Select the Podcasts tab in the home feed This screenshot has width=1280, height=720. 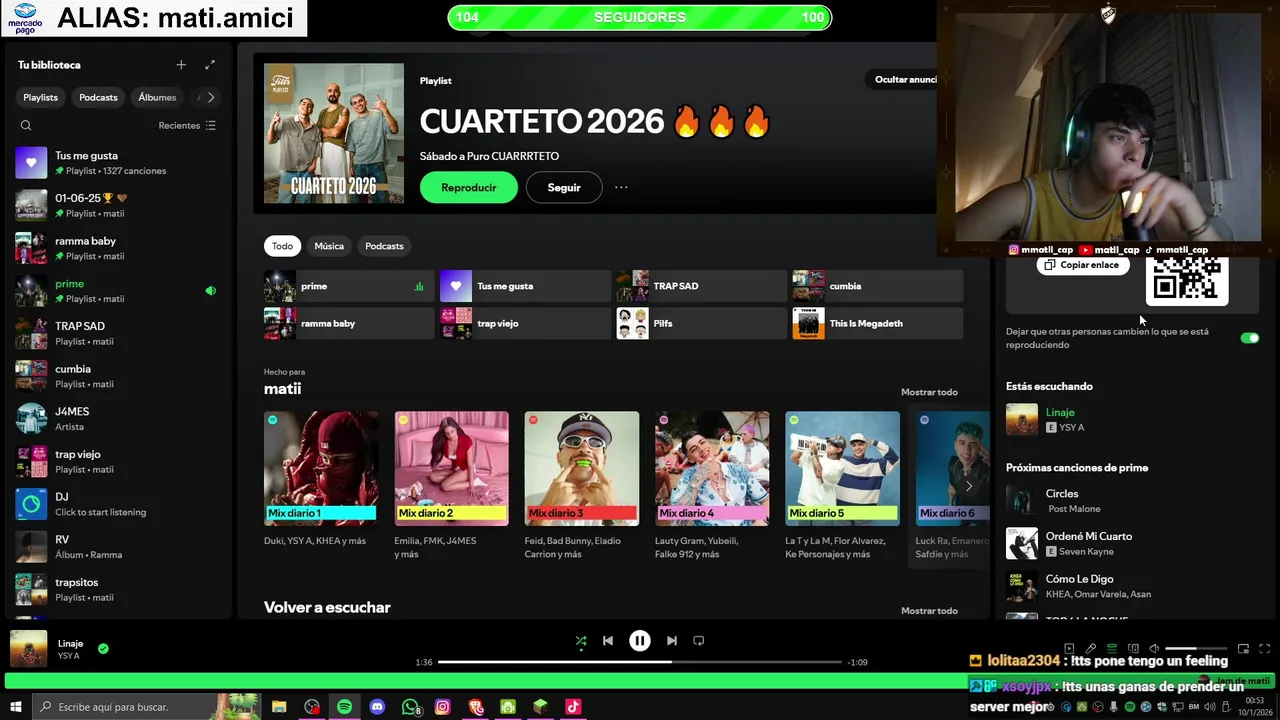tap(384, 246)
